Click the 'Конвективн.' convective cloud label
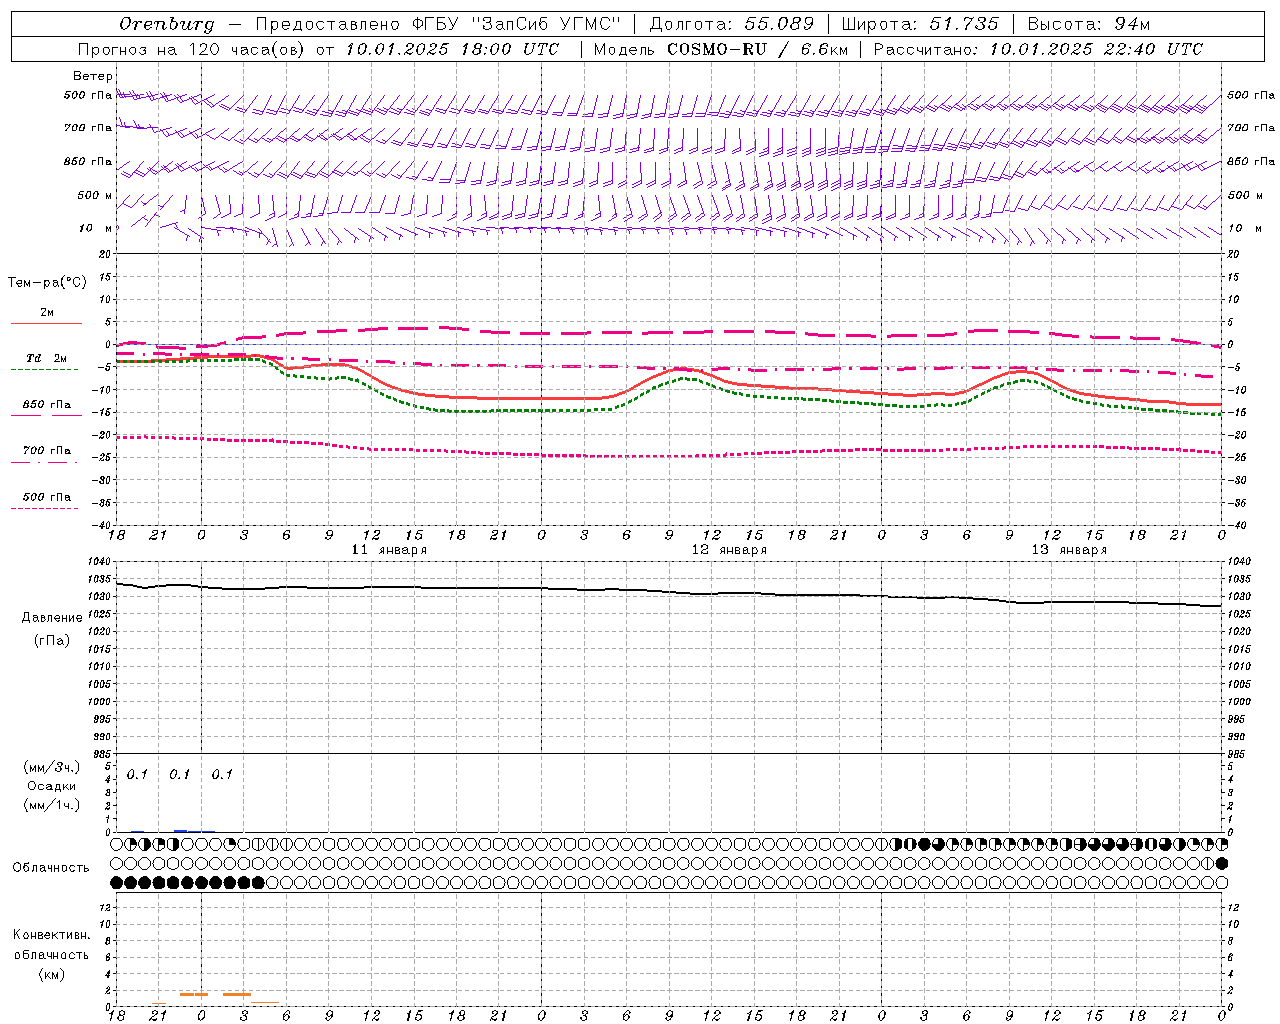1280x1024 pixels. click(x=51, y=934)
